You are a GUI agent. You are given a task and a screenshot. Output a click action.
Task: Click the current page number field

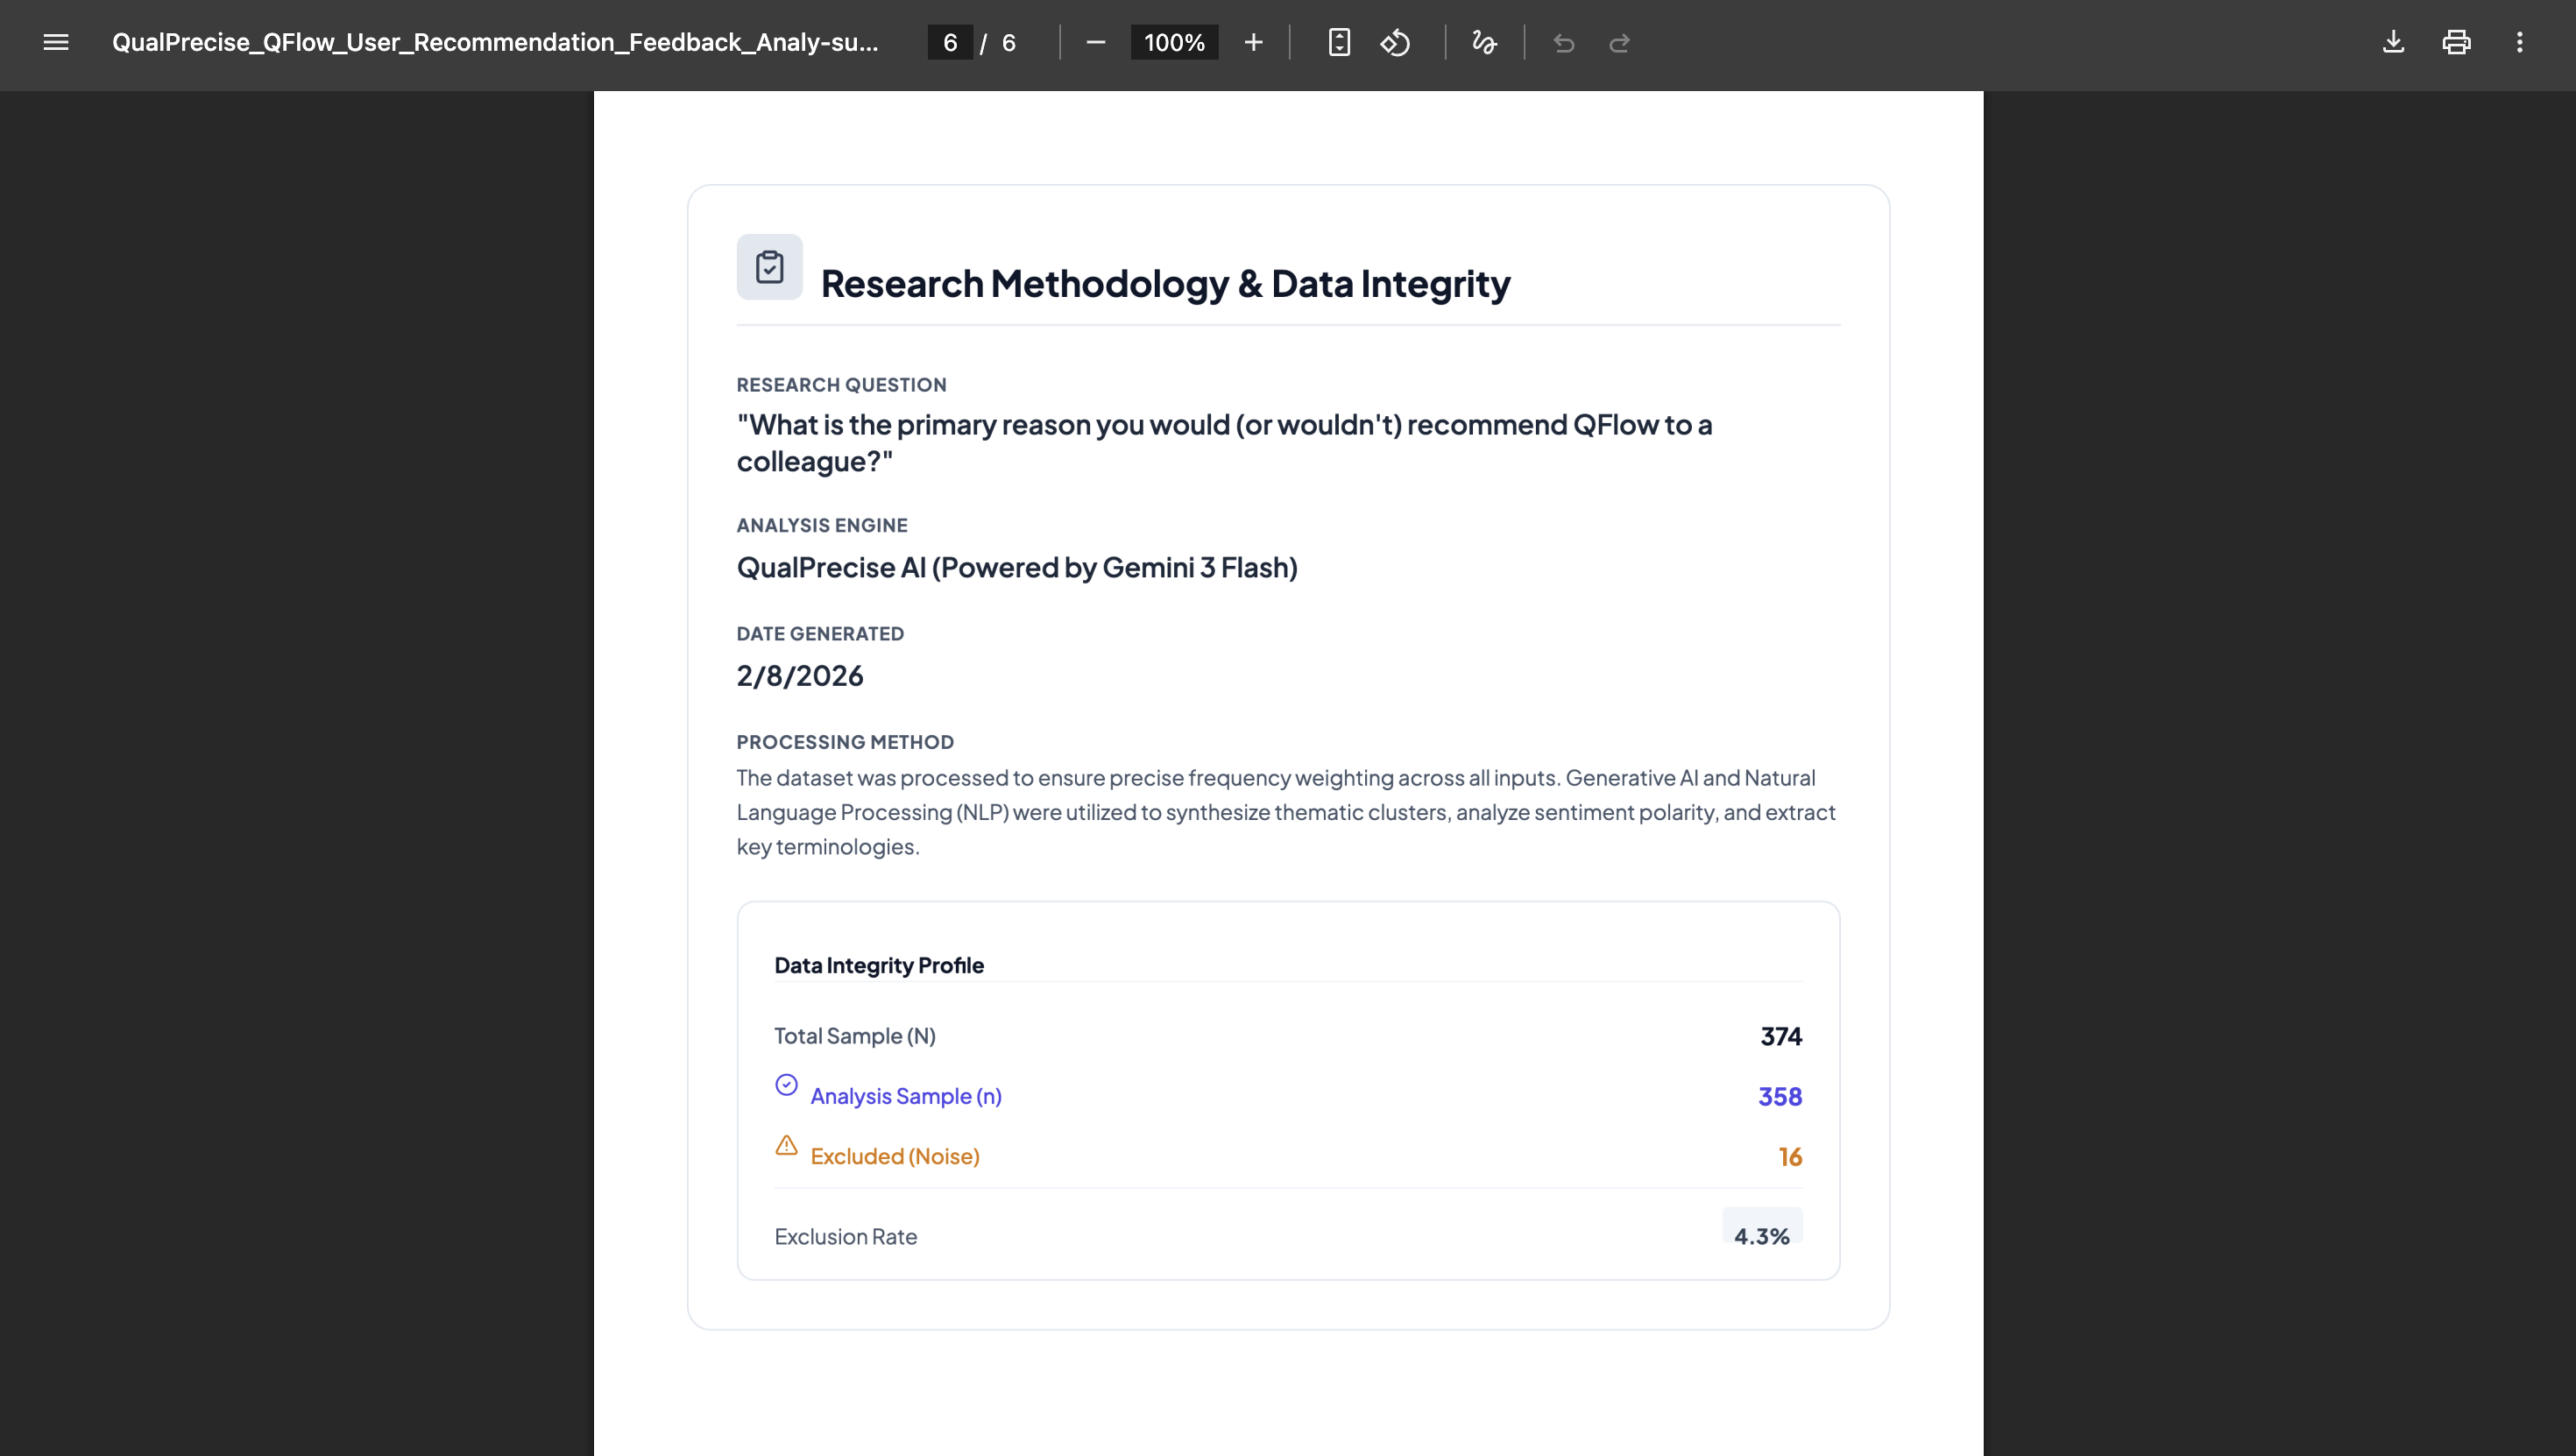click(x=950, y=42)
